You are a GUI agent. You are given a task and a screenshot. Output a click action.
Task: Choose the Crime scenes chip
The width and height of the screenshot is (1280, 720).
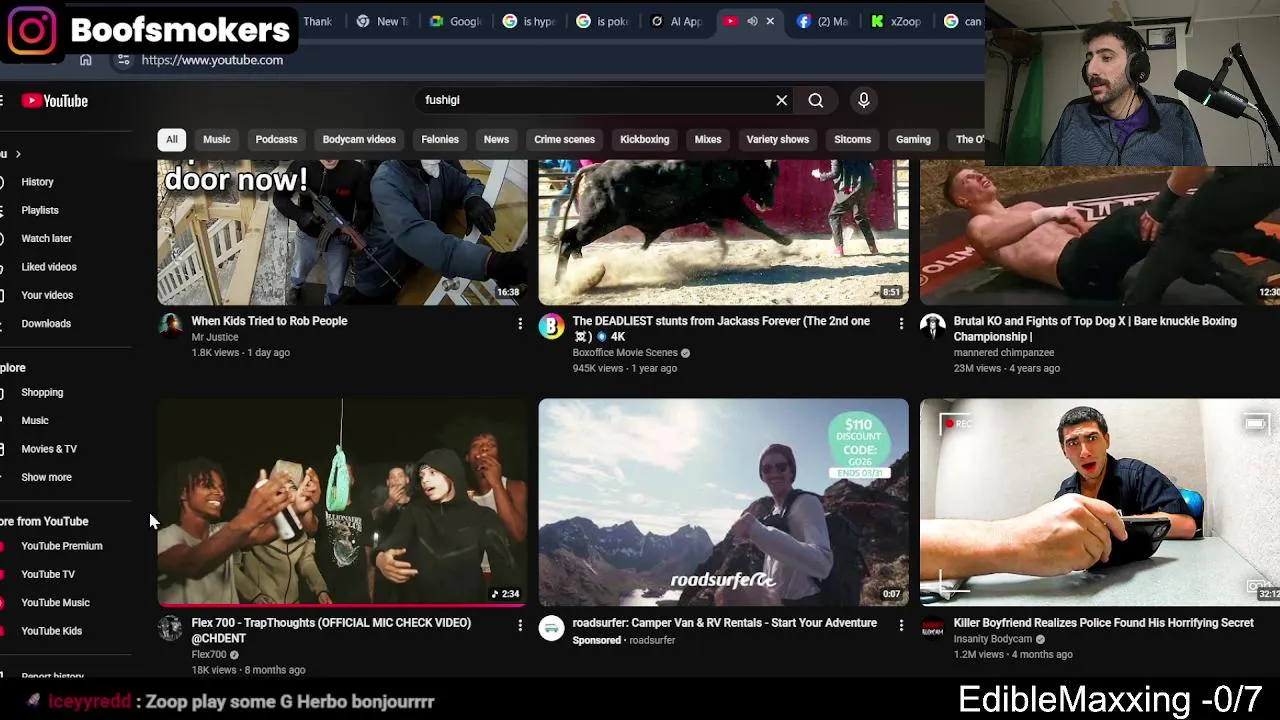(564, 140)
